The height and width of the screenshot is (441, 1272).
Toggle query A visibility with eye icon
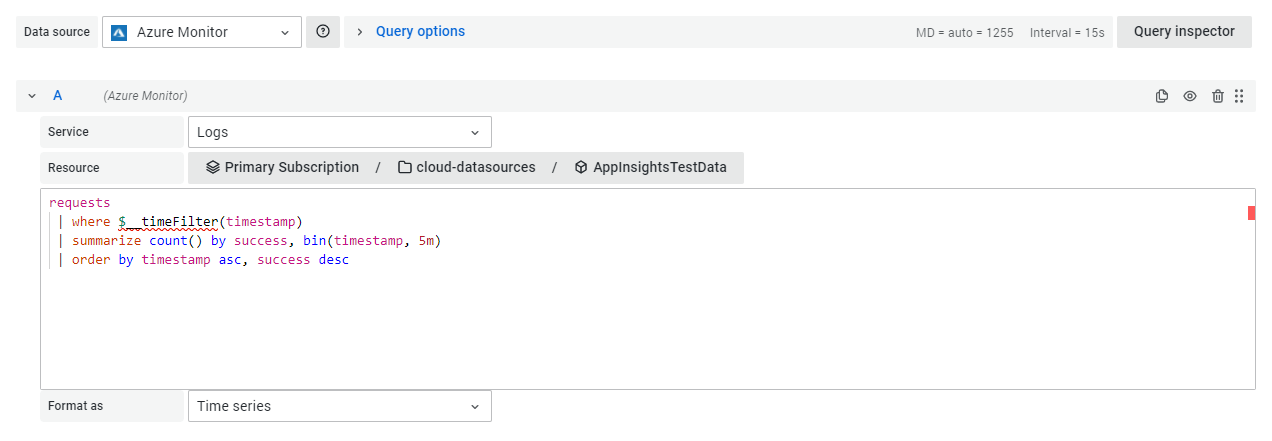pos(1190,96)
